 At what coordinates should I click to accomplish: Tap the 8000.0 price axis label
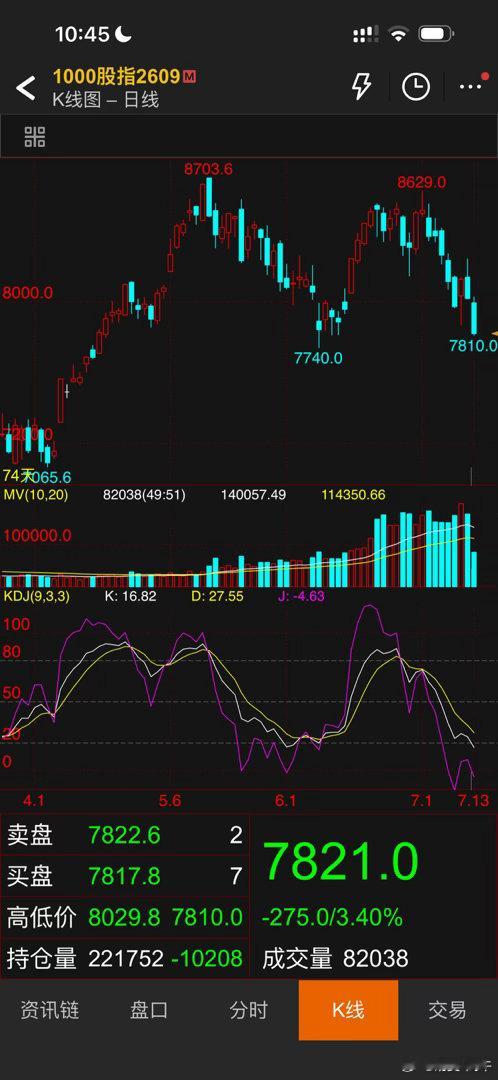point(28,292)
